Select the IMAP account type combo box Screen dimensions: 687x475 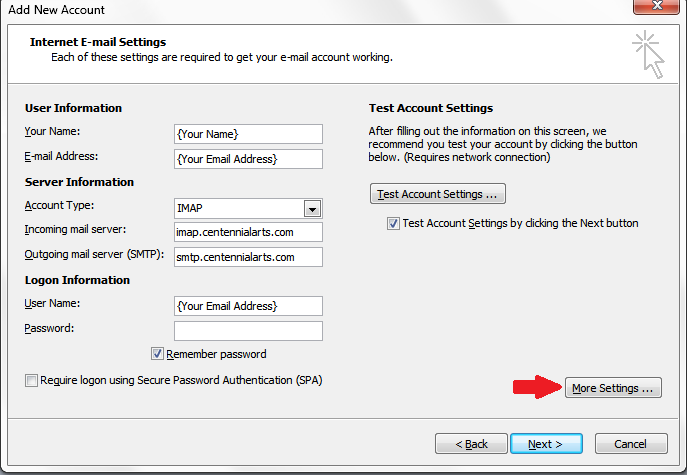248,208
